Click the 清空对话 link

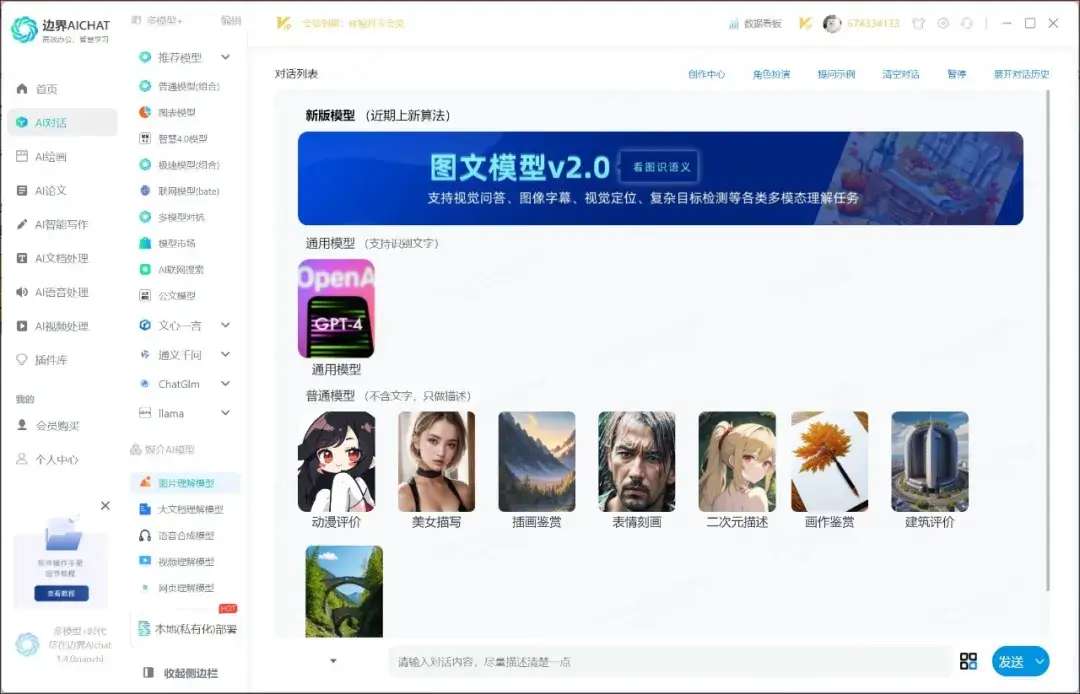900,74
